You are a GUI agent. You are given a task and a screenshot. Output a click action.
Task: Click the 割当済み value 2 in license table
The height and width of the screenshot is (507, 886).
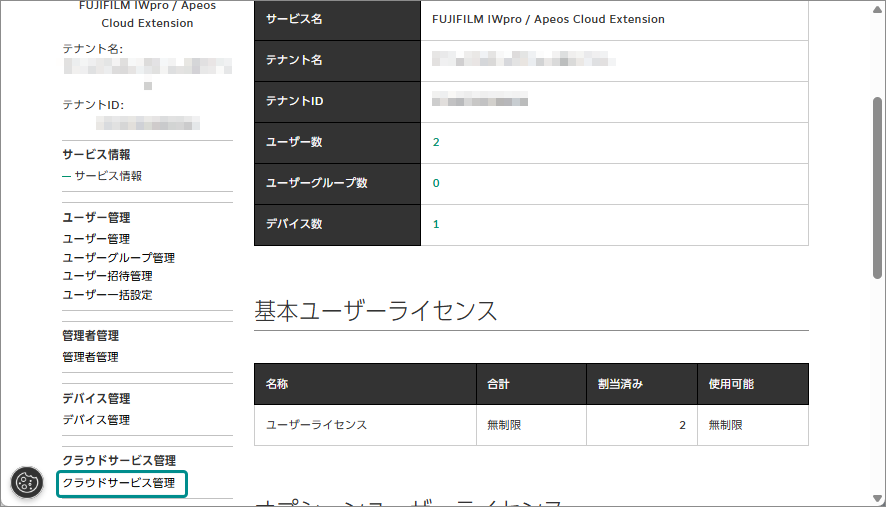click(x=683, y=425)
